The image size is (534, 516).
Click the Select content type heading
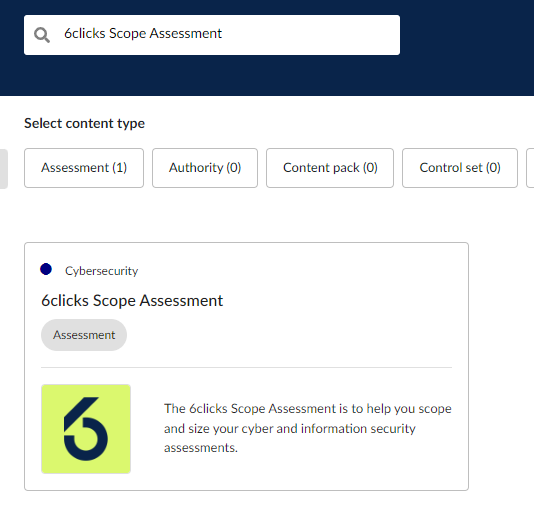pos(84,123)
